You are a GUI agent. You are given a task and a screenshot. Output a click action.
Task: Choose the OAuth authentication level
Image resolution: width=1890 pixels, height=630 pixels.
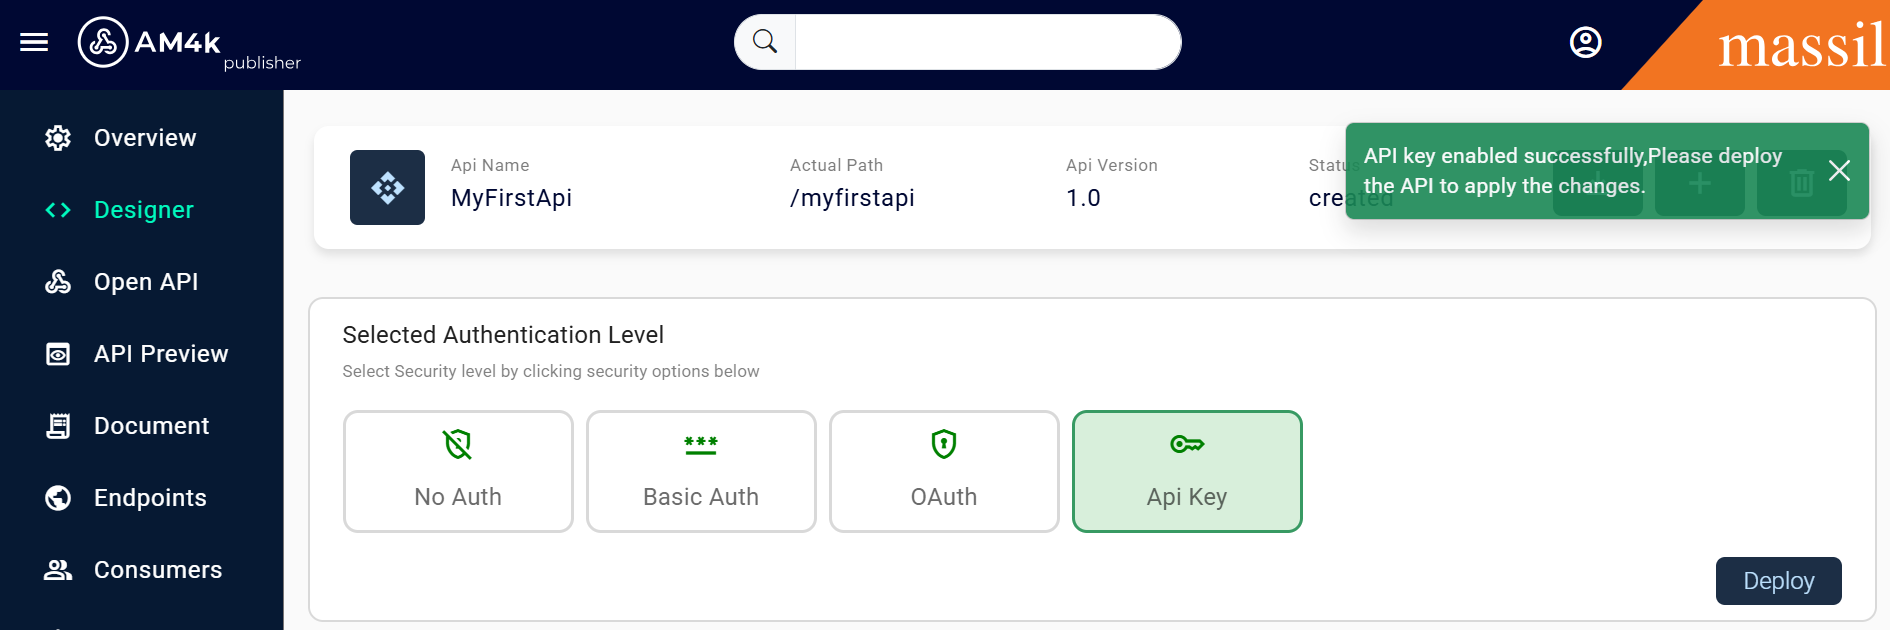(944, 471)
